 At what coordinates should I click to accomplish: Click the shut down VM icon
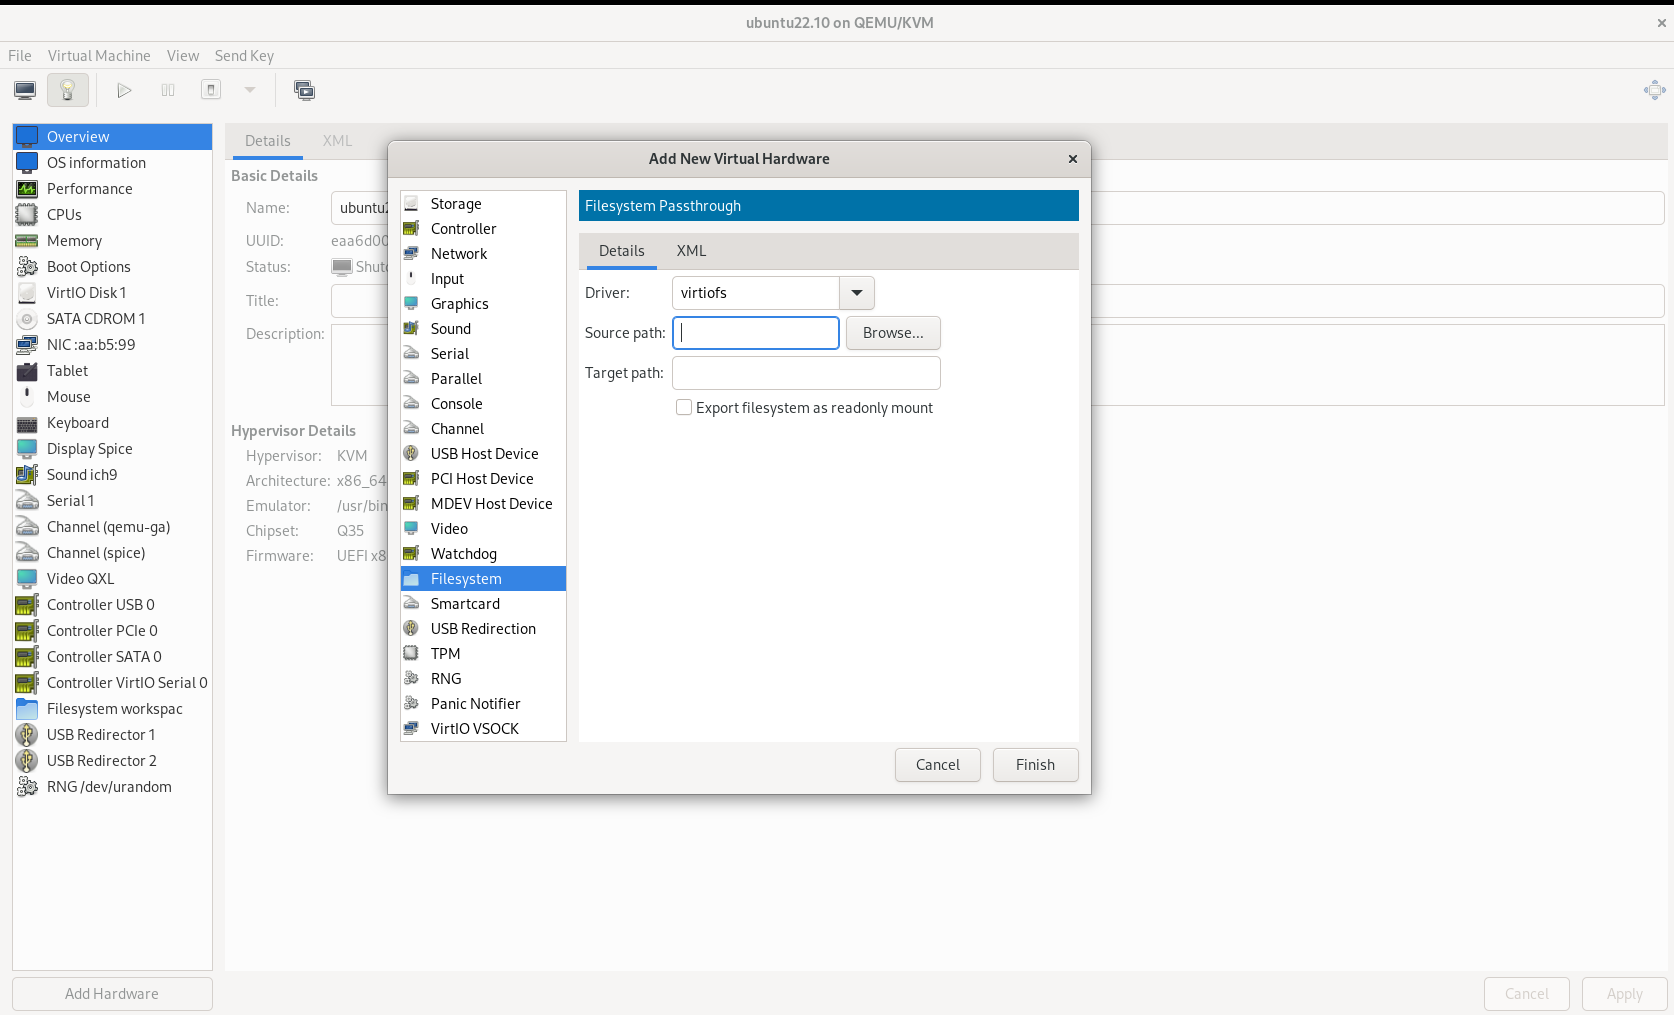(x=211, y=91)
